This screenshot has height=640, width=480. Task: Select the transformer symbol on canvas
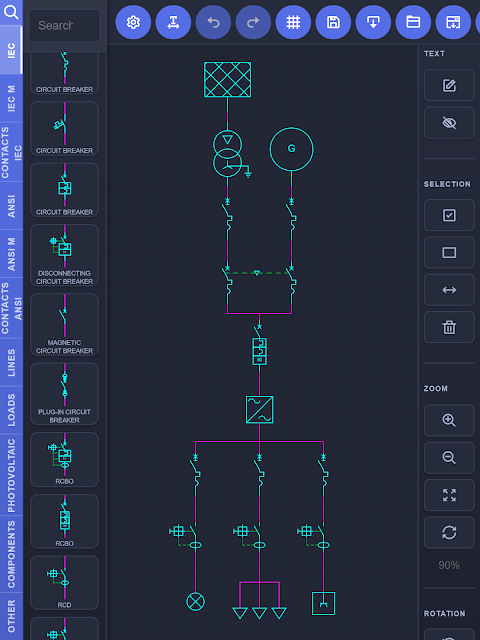pos(228,153)
